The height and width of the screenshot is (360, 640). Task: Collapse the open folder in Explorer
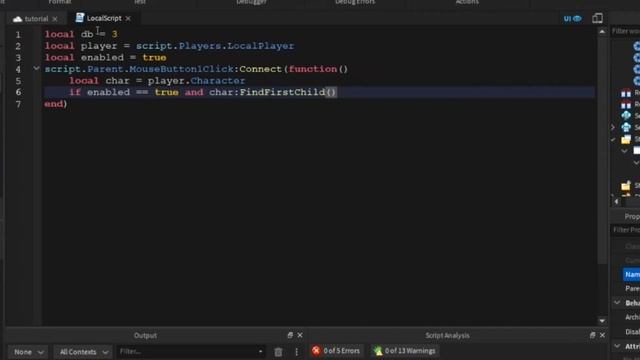tap(613, 140)
